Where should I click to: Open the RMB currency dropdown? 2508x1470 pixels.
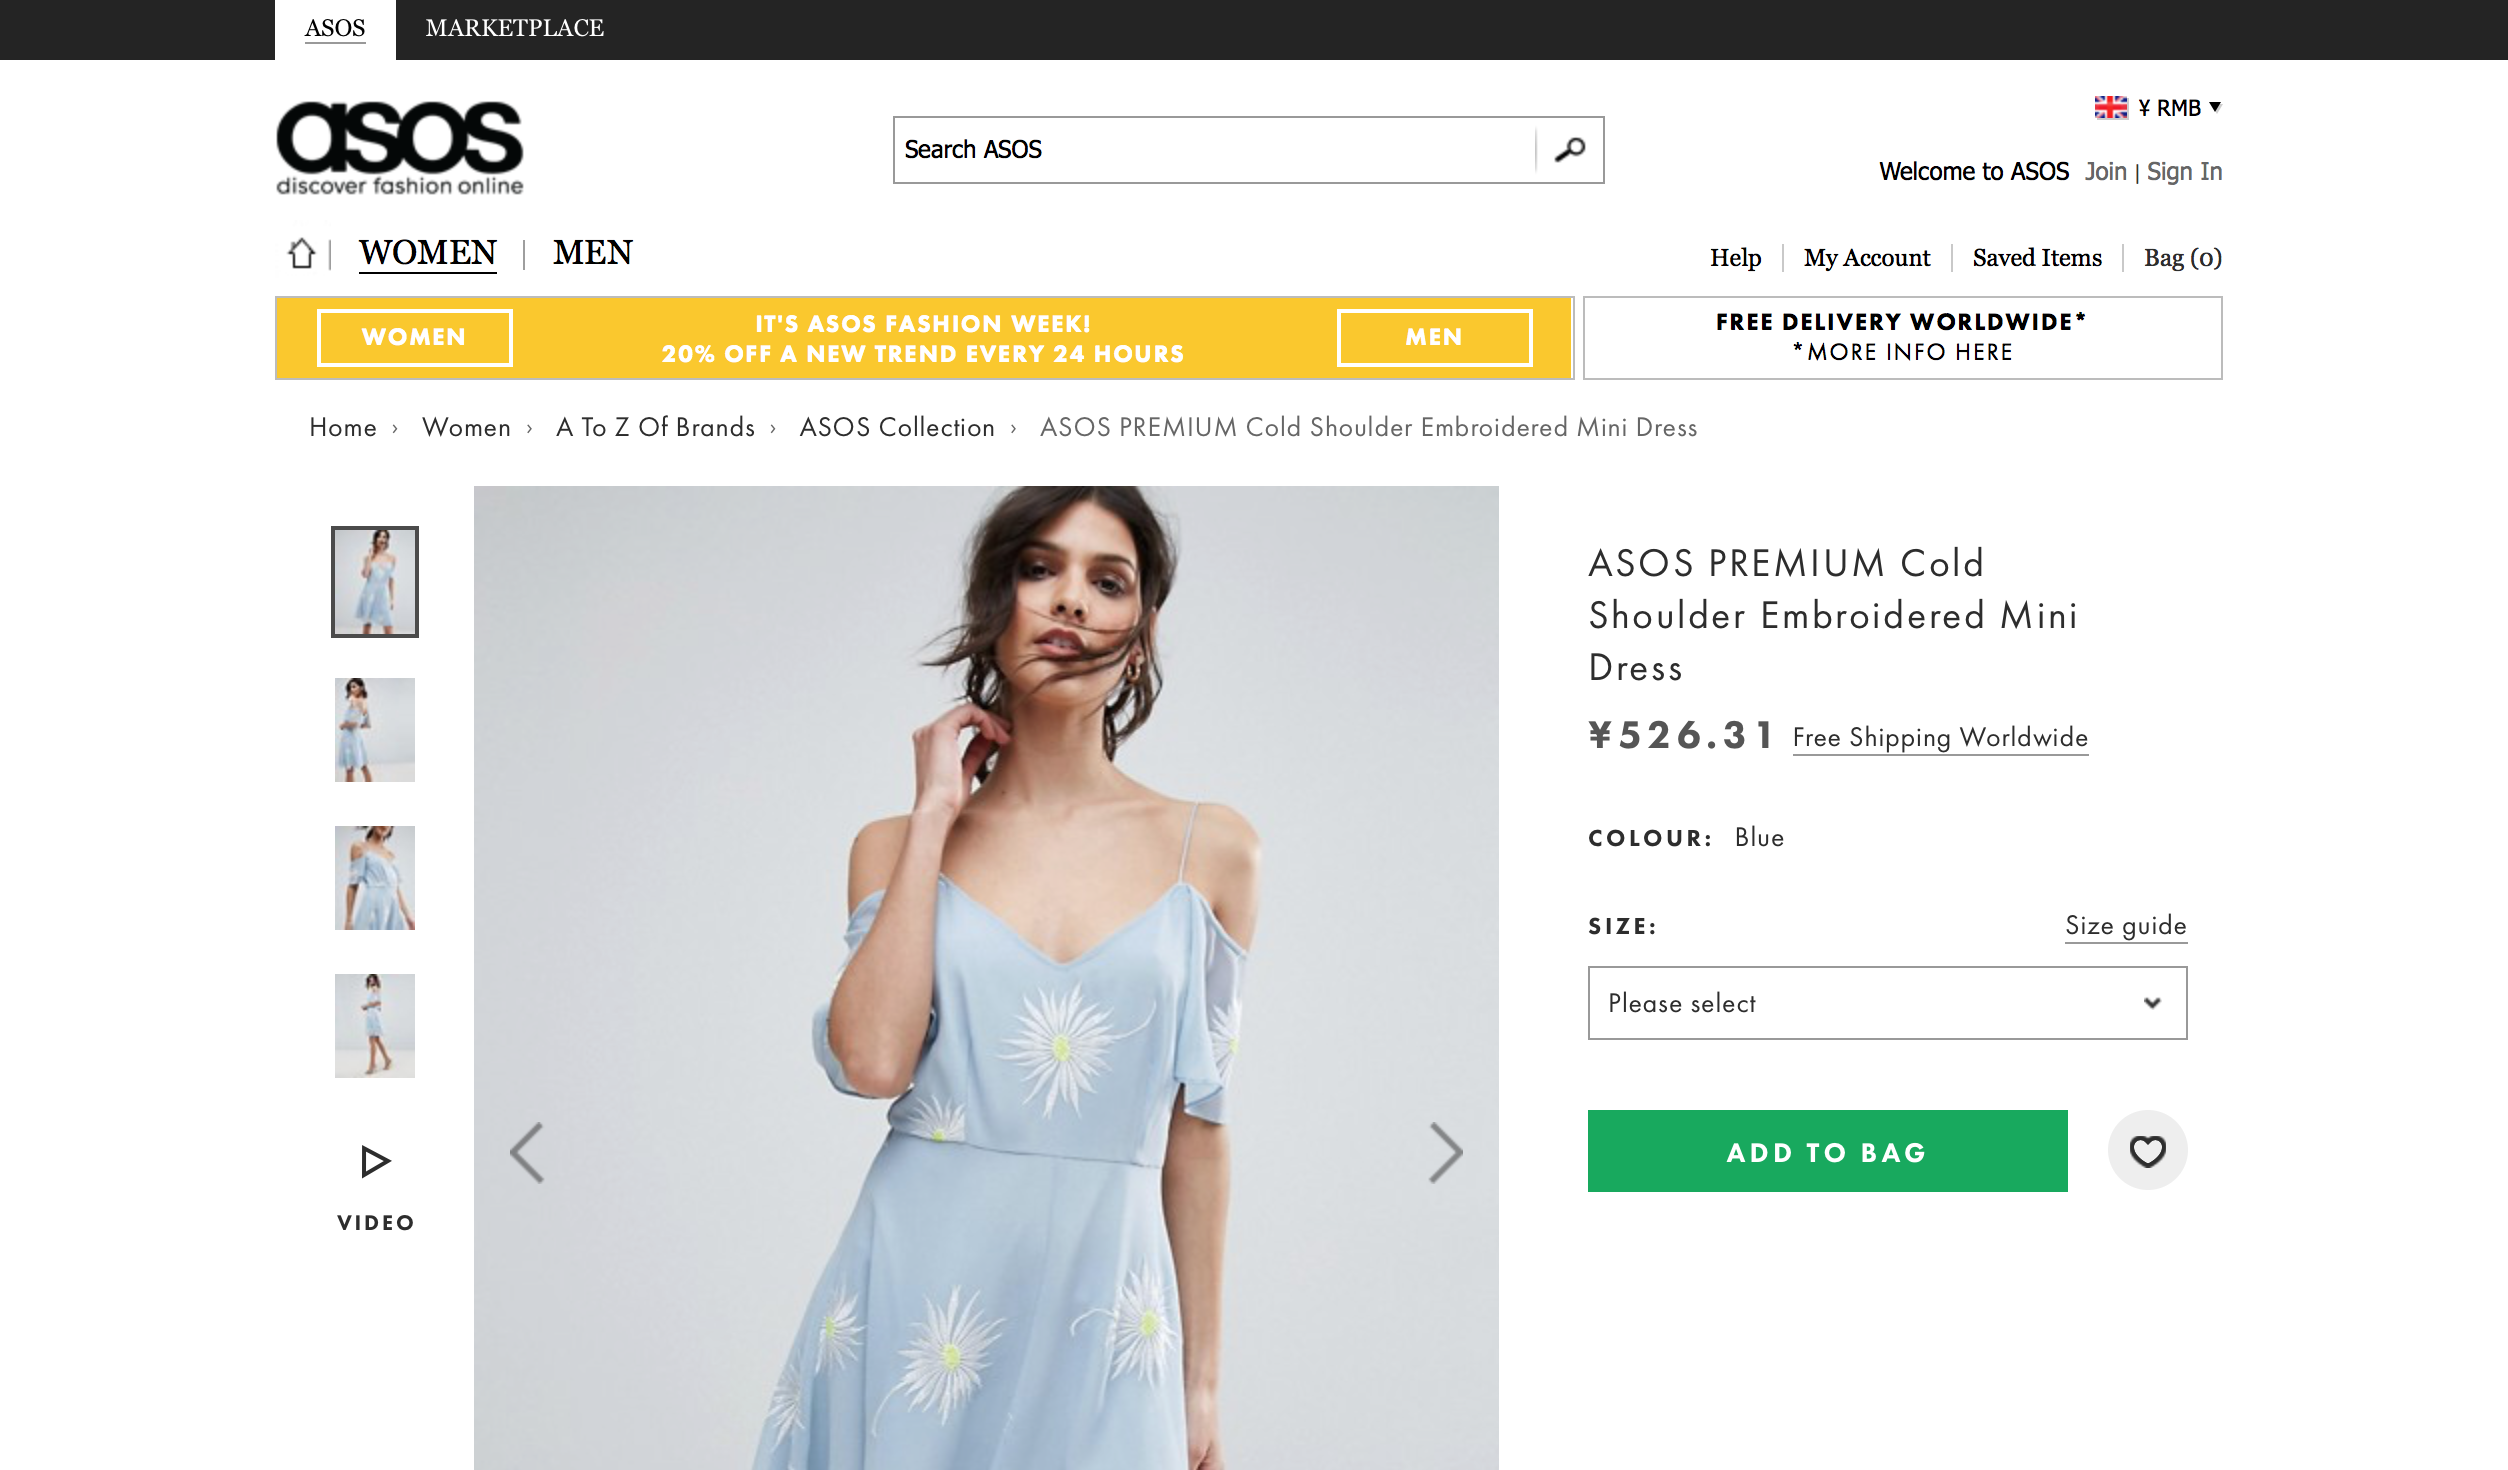point(2180,107)
